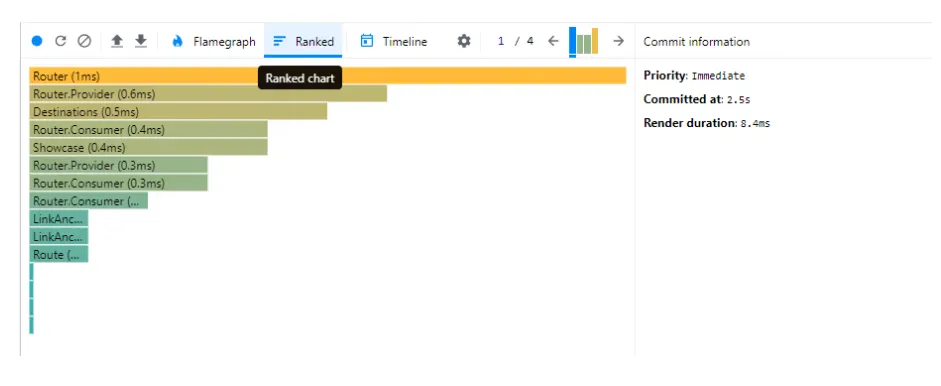This screenshot has width=941, height=386.
Task: Load profile upload arrow icon
Action: (117, 41)
